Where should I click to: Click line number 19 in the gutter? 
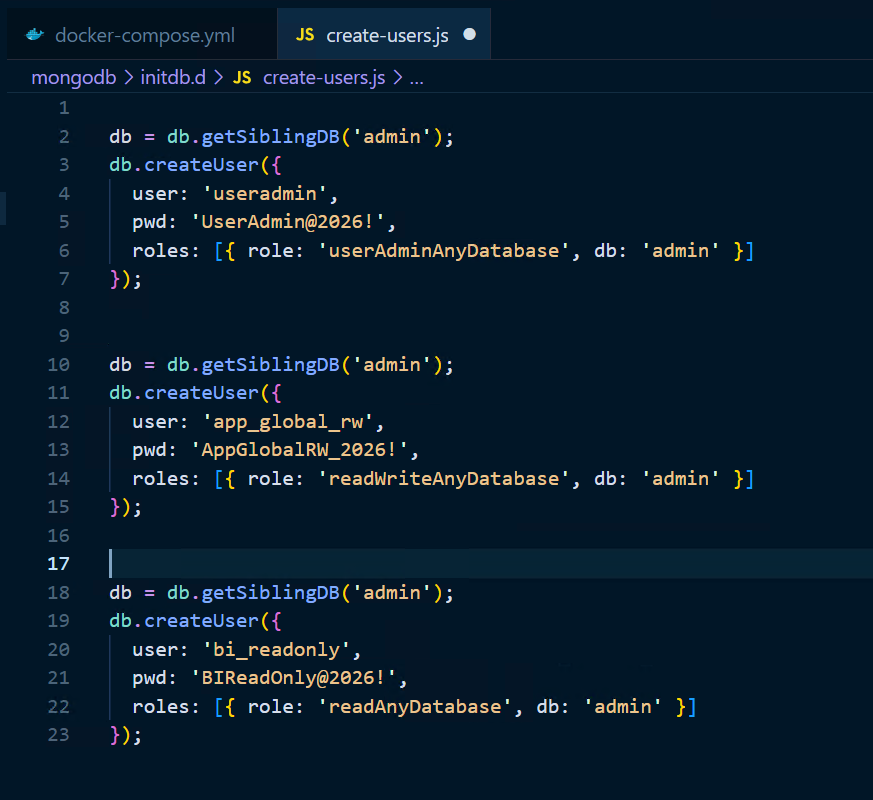pyautogui.click(x=59, y=621)
